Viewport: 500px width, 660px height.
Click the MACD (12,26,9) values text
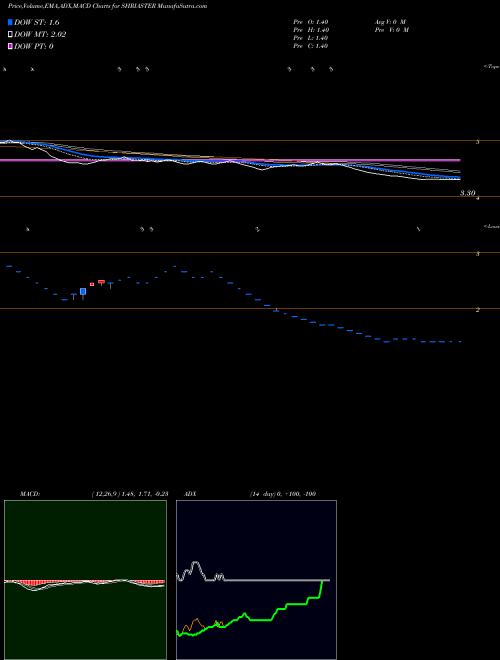(x=130, y=494)
